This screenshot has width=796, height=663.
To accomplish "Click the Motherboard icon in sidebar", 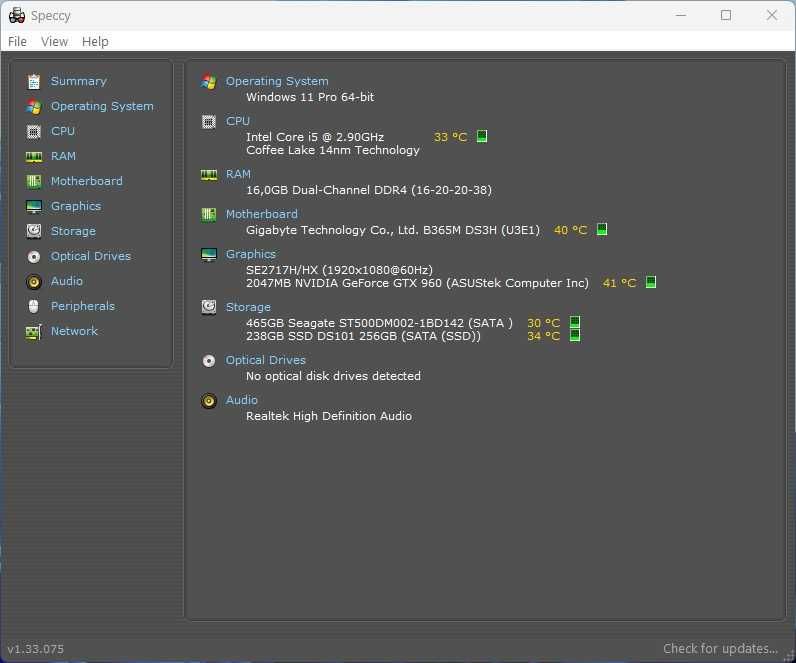I will (34, 181).
